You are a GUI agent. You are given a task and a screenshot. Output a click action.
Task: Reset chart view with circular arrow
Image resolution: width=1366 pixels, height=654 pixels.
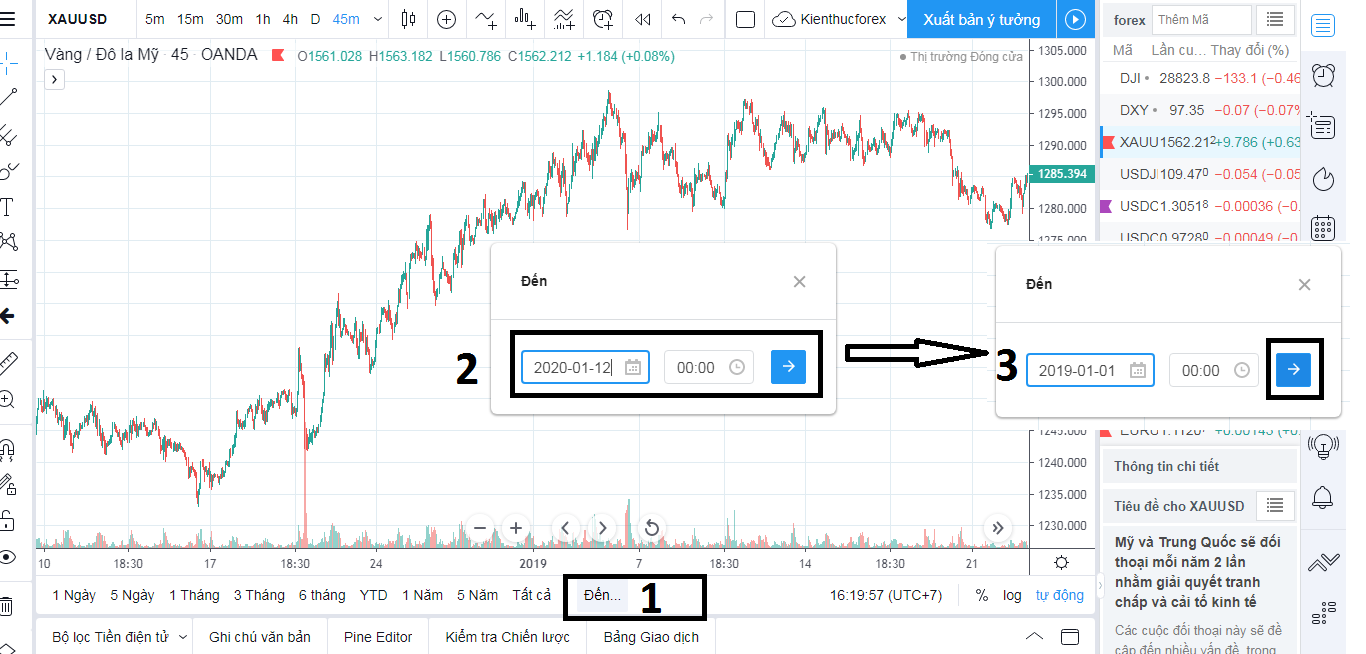pyautogui.click(x=652, y=527)
